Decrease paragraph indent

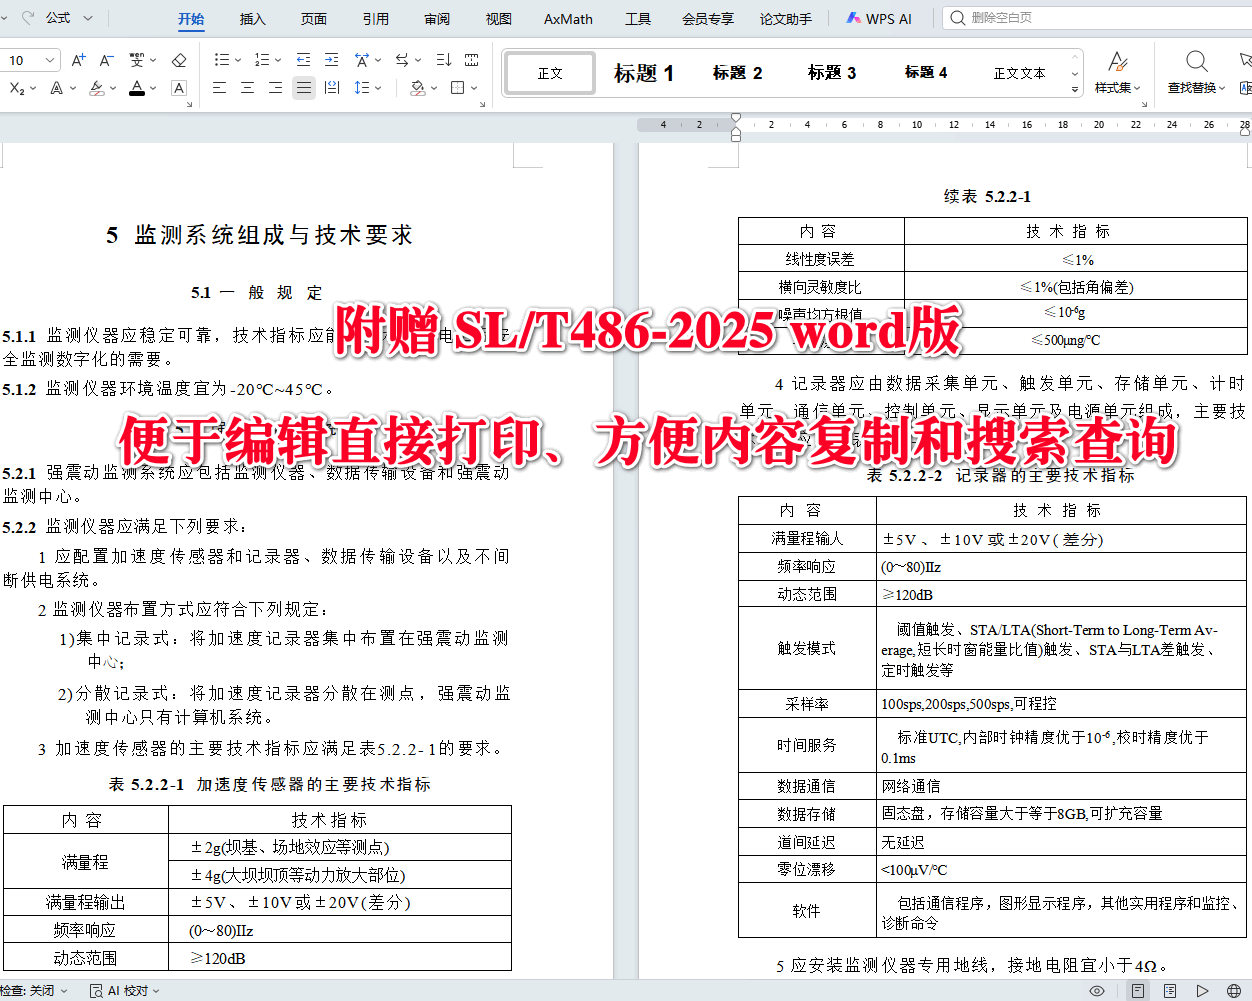click(x=304, y=60)
